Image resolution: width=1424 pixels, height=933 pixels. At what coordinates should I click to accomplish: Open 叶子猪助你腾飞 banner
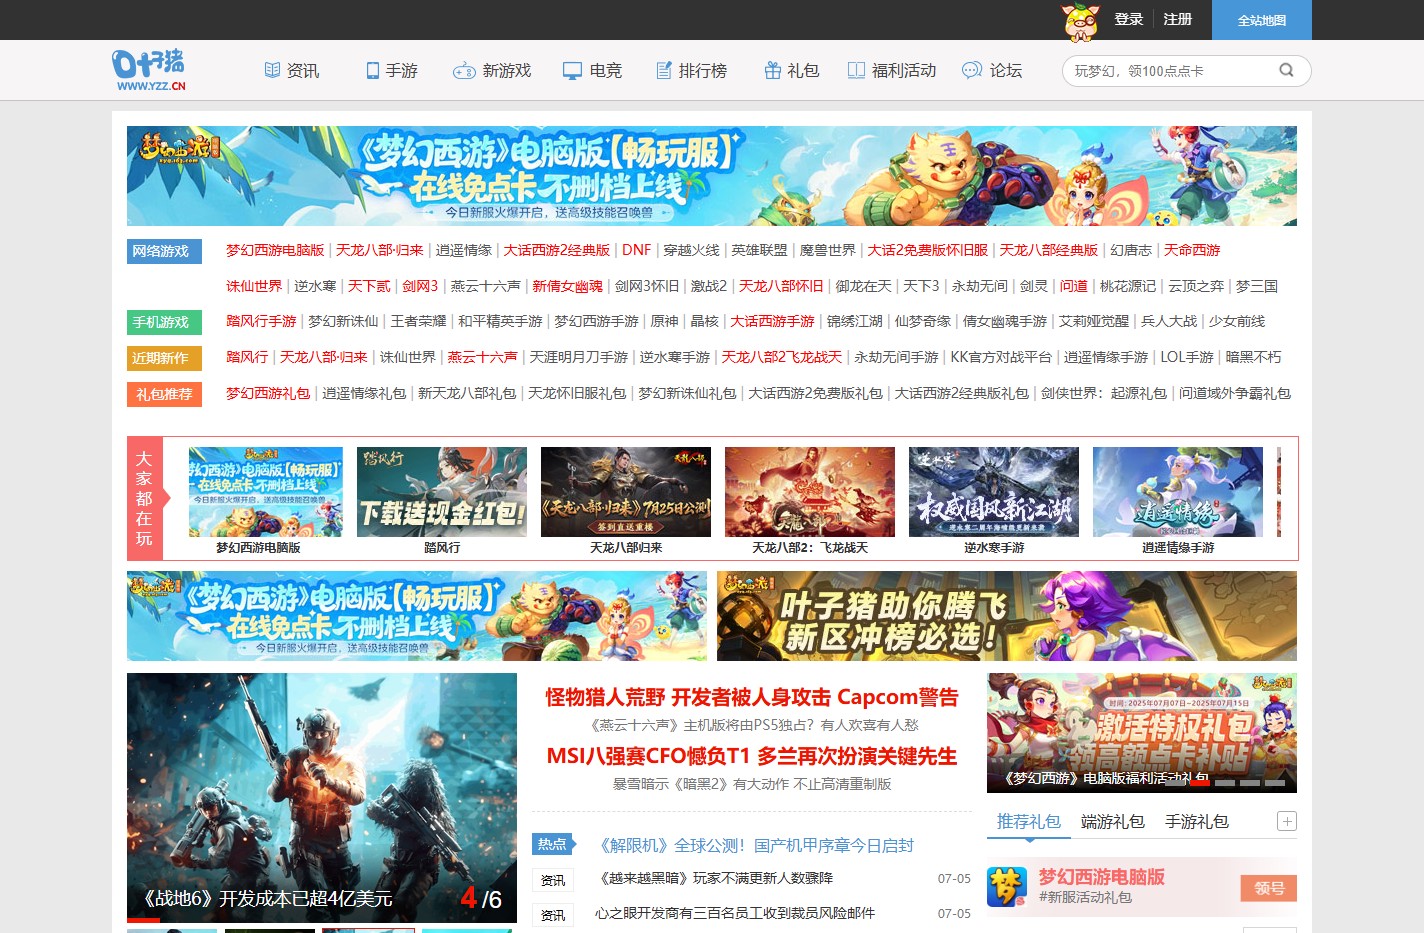tap(1007, 616)
